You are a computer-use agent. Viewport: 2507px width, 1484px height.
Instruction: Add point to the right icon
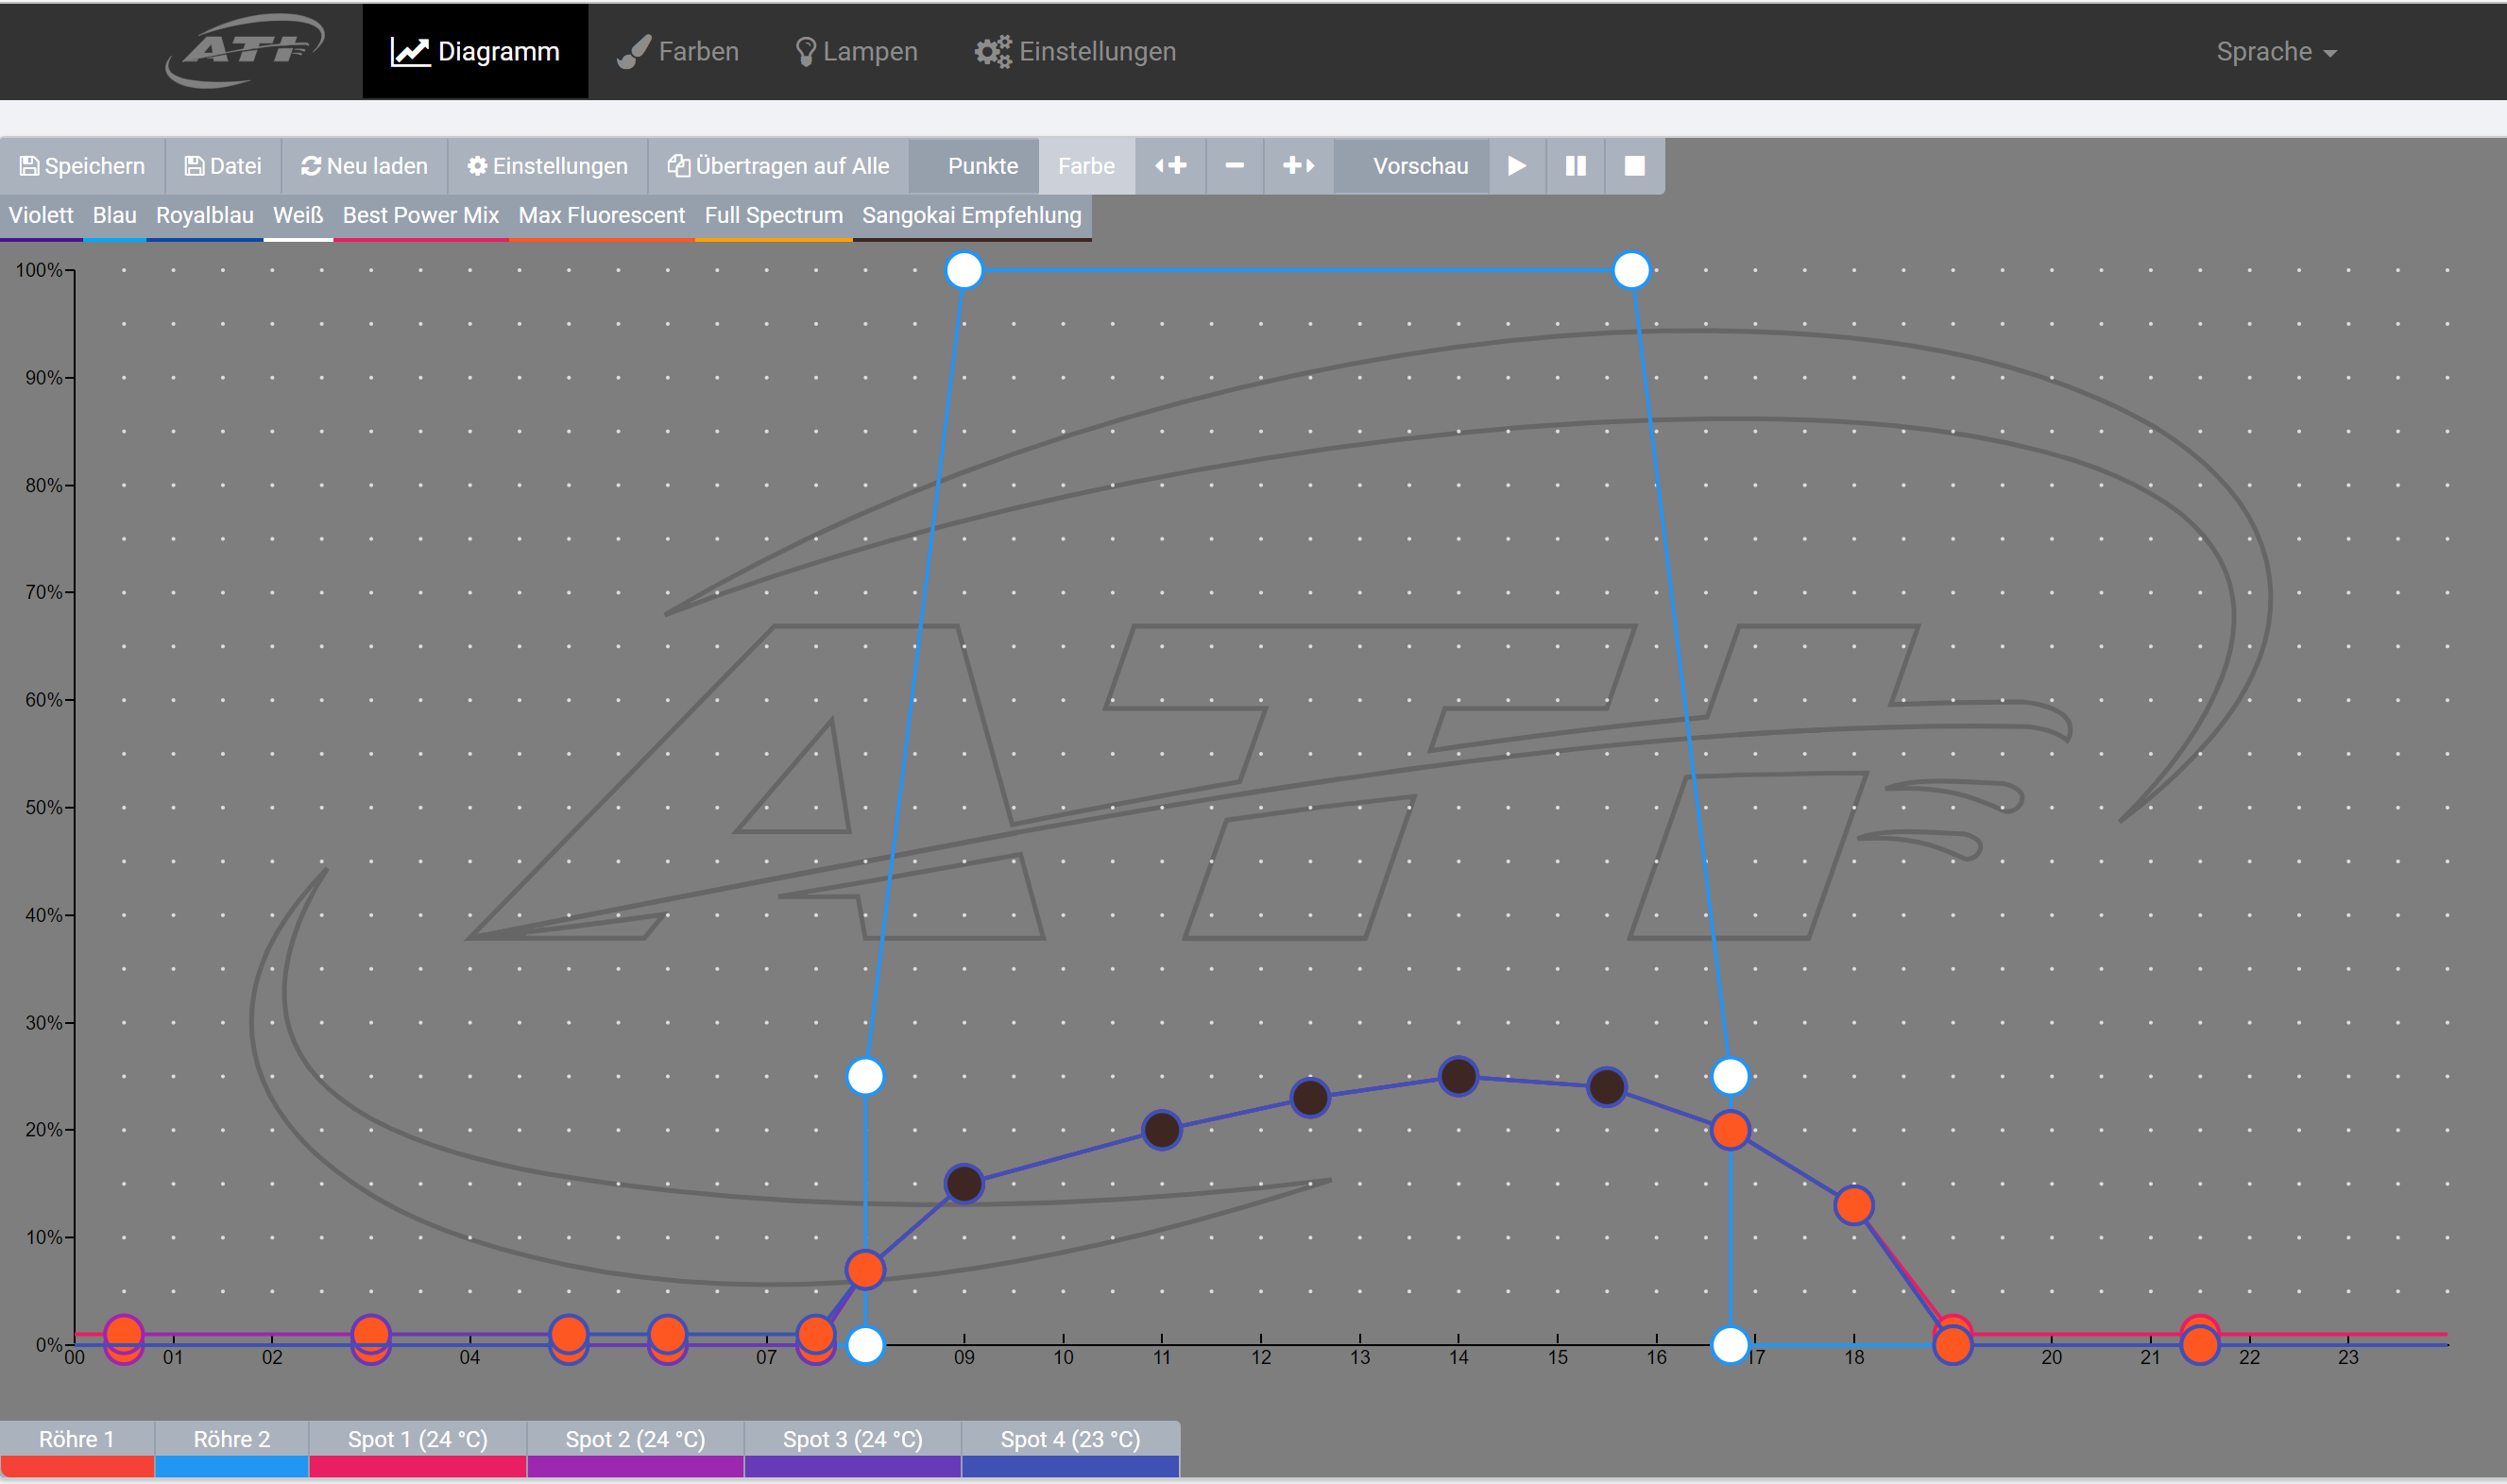pos(1298,166)
